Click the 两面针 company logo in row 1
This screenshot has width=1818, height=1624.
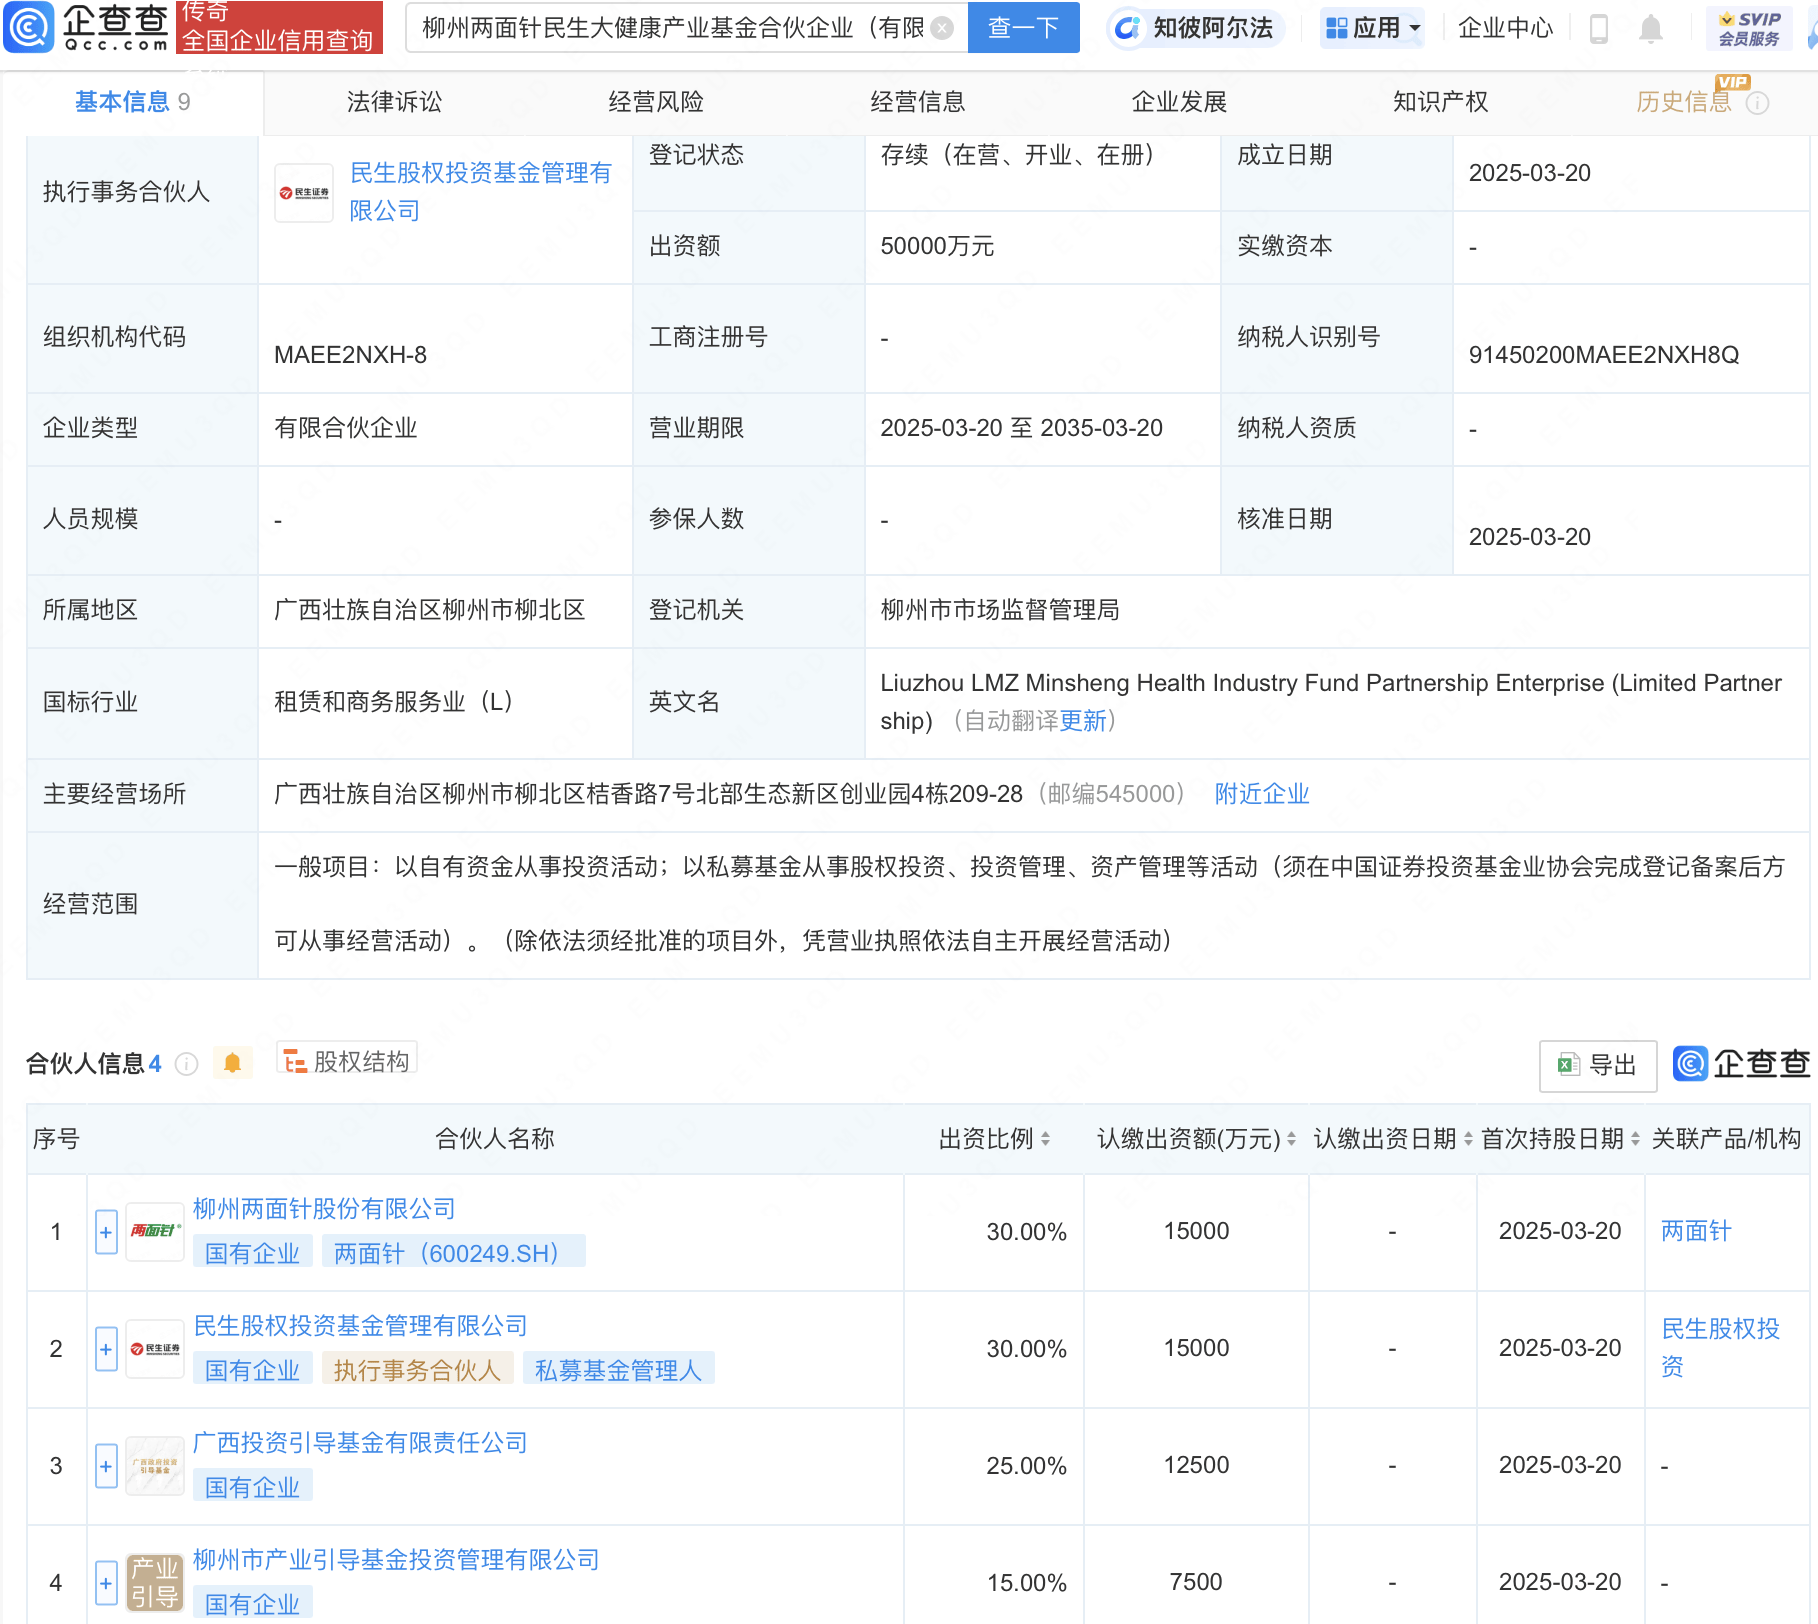(155, 1231)
